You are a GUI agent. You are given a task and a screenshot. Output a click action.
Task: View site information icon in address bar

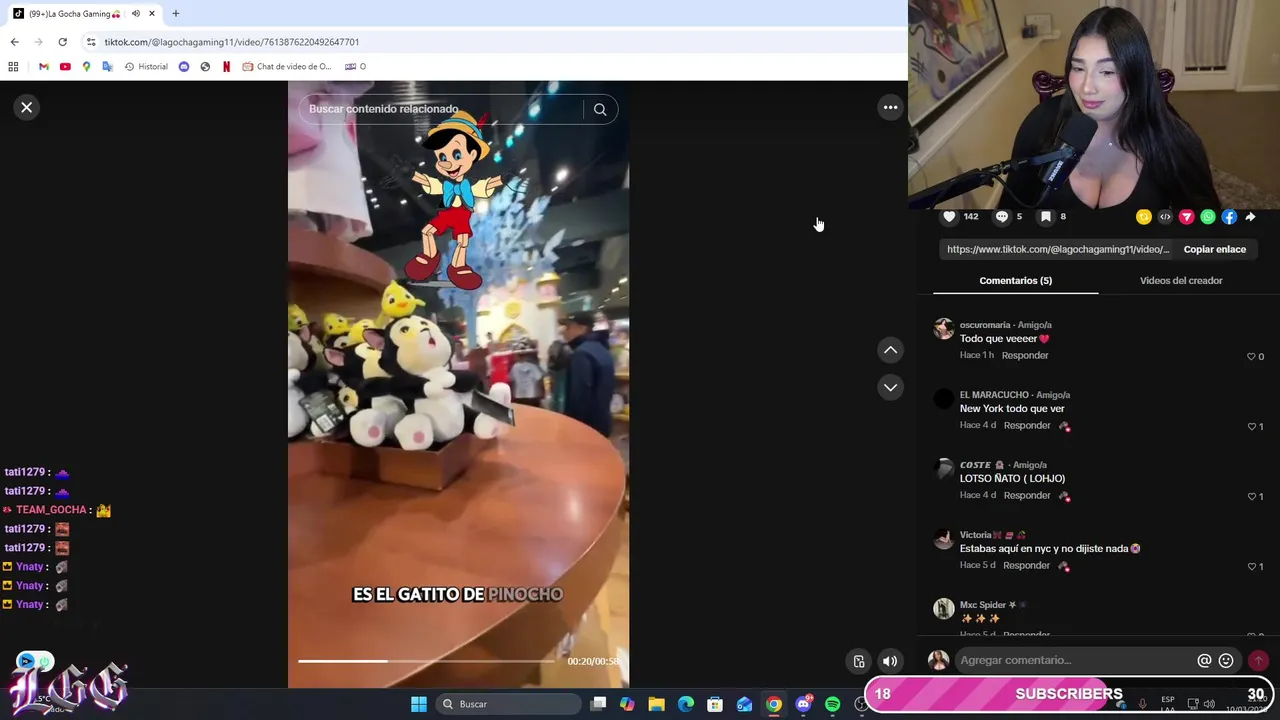pos(91,42)
